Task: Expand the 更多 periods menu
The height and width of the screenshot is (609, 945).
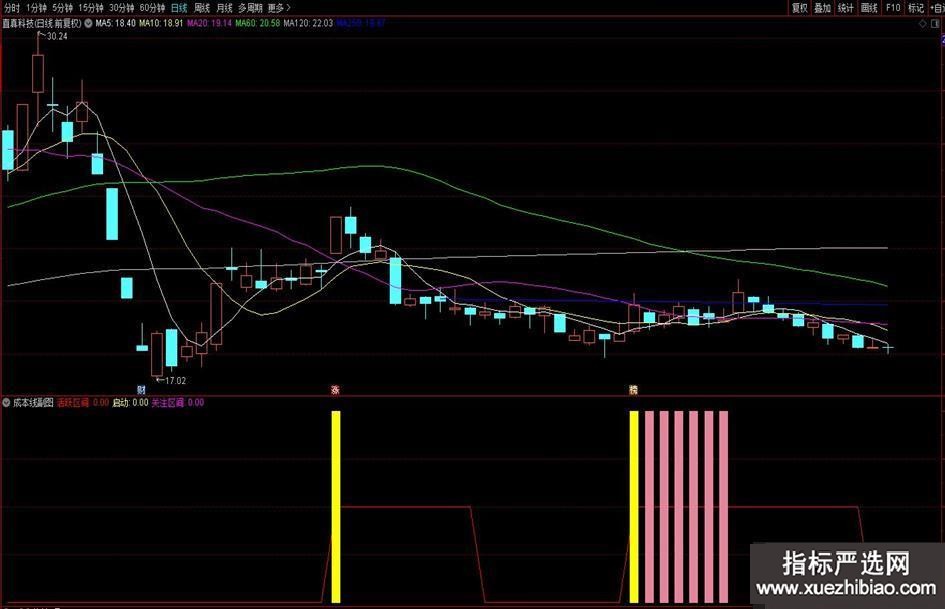Action: (x=279, y=8)
